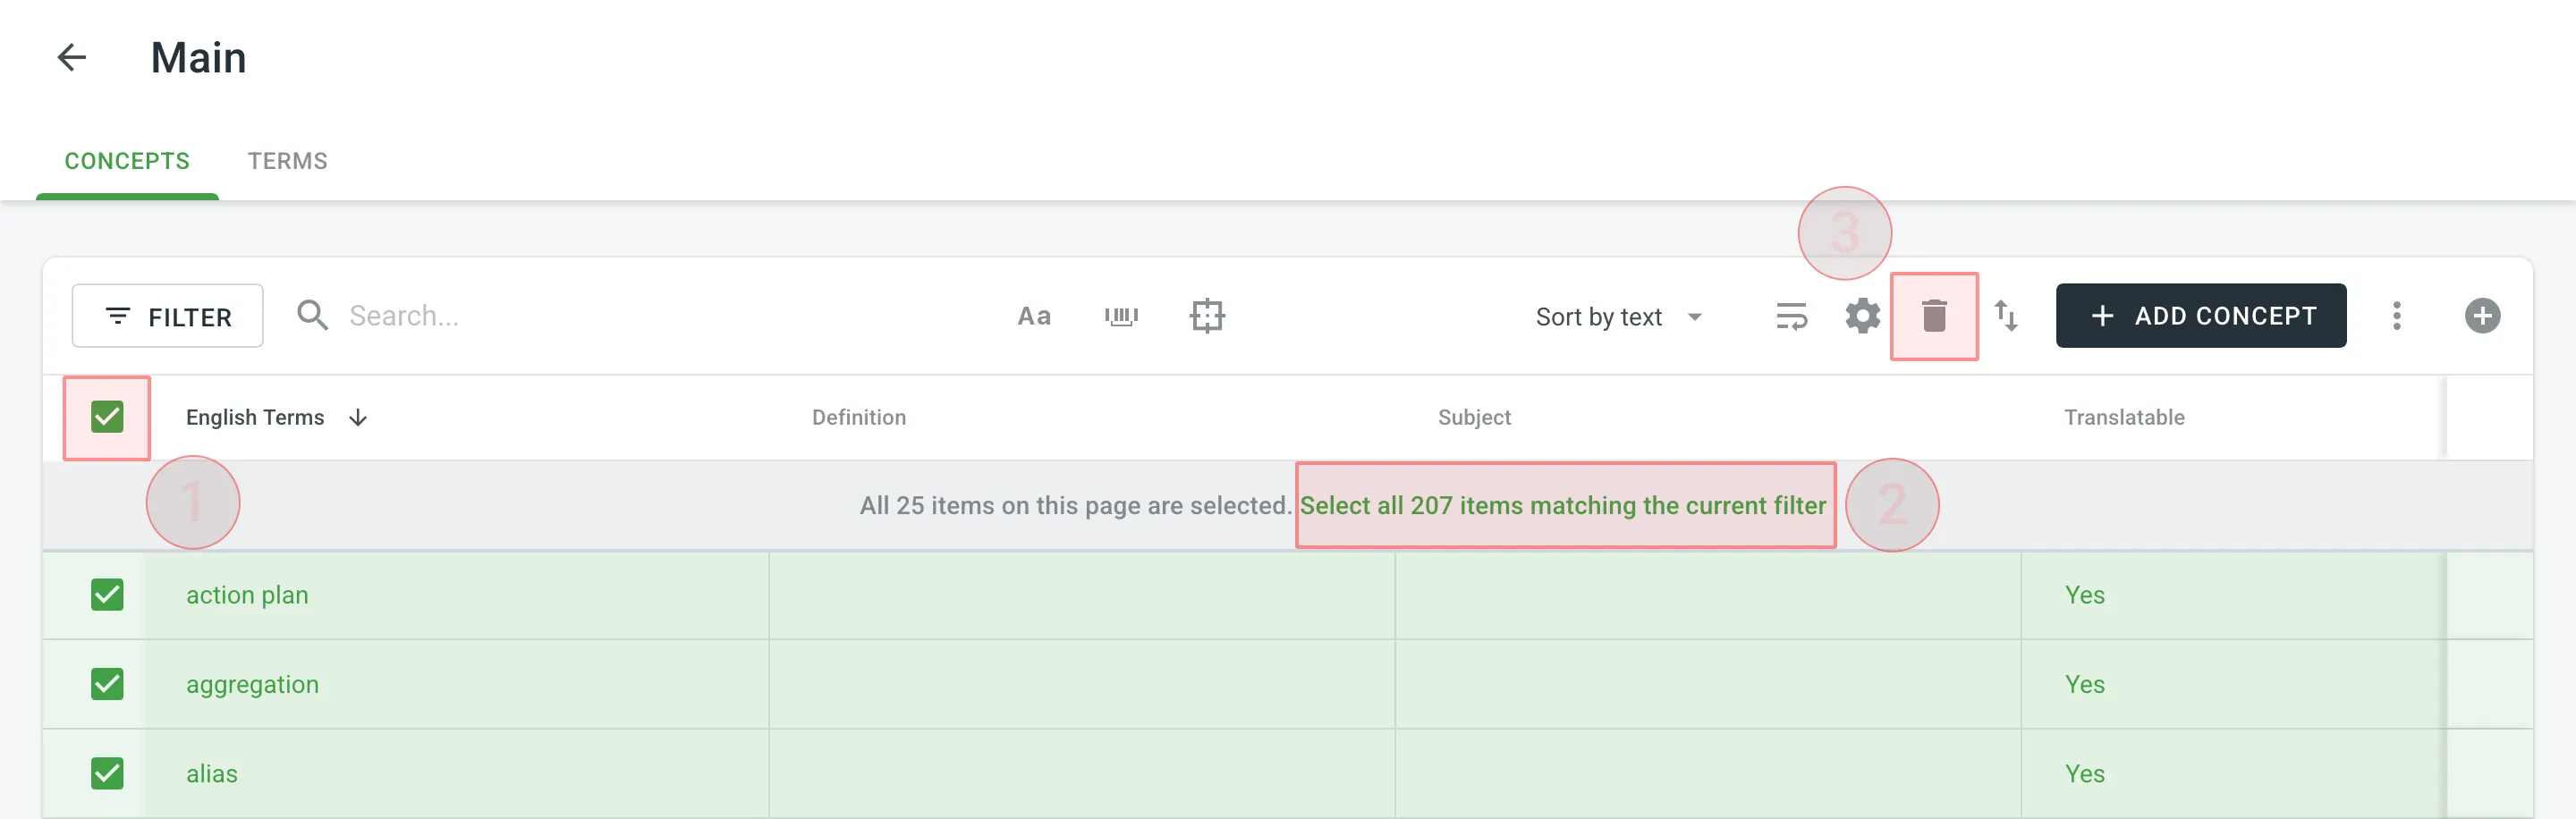Open table settings gear icon
Image resolution: width=2576 pixels, height=819 pixels.
click(x=1862, y=316)
